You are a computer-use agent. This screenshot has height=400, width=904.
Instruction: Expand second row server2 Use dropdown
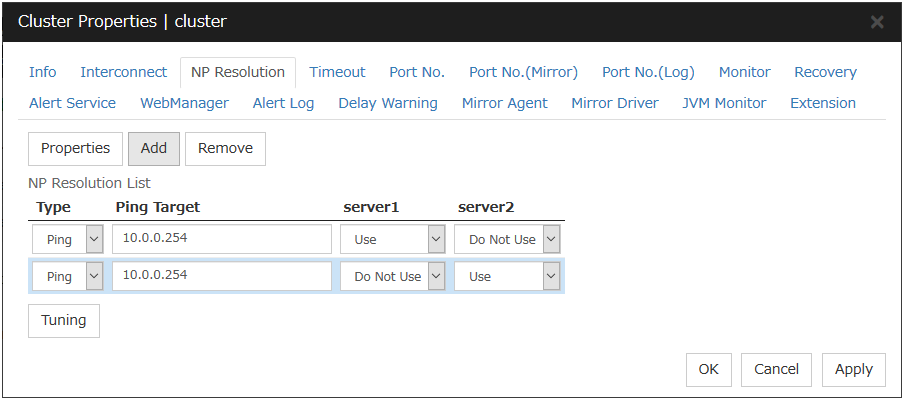(507, 277)
